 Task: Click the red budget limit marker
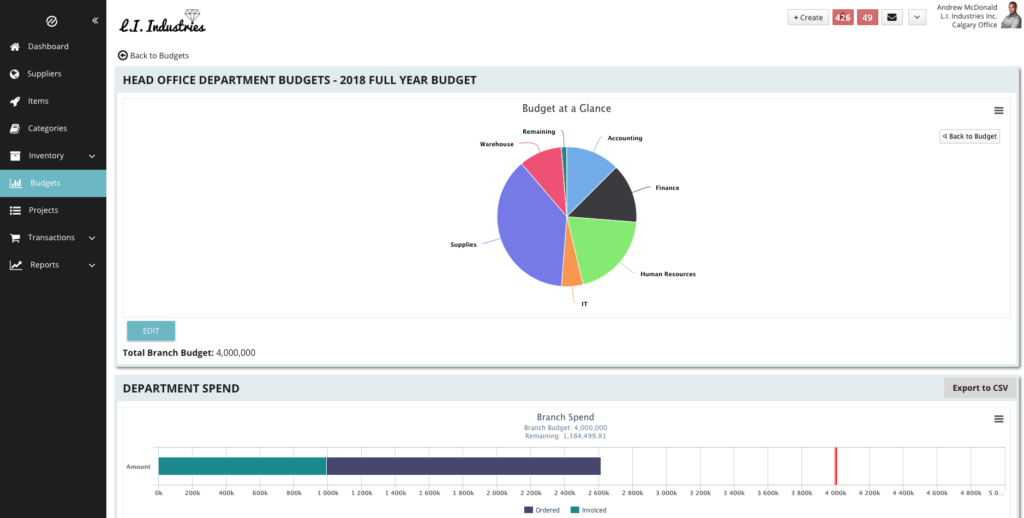pyautogui.click(x=835, y=466)
